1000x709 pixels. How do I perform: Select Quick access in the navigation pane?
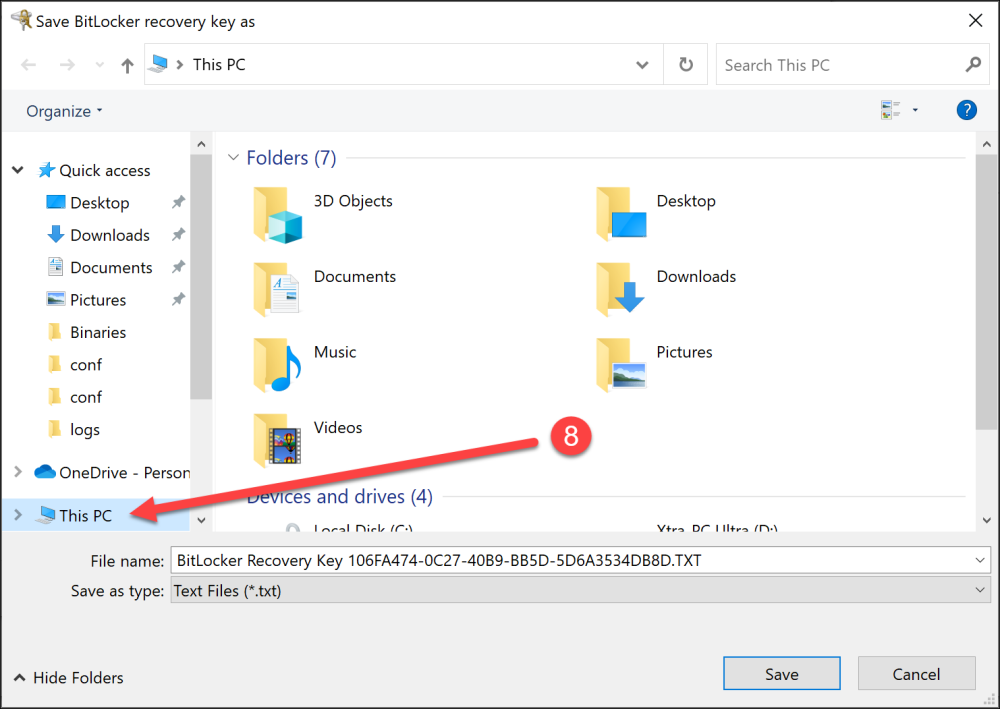103,170
